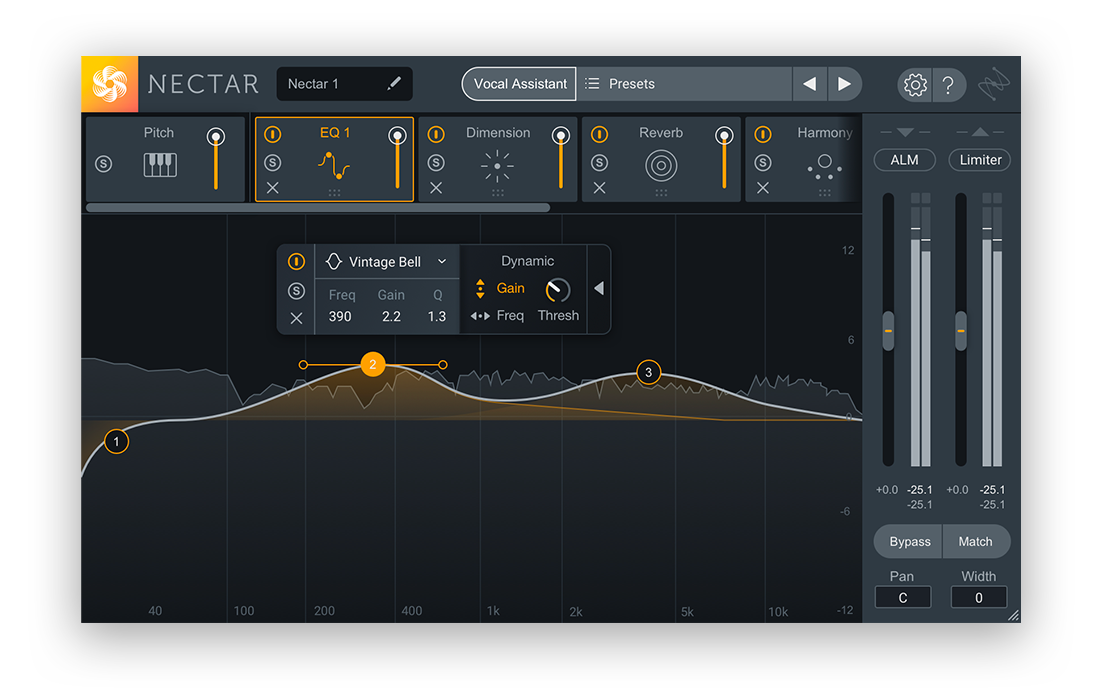Viewport: 1110px width, 700px height.
Task: Open the settings gear icon
Action: (x=914, y=85)
